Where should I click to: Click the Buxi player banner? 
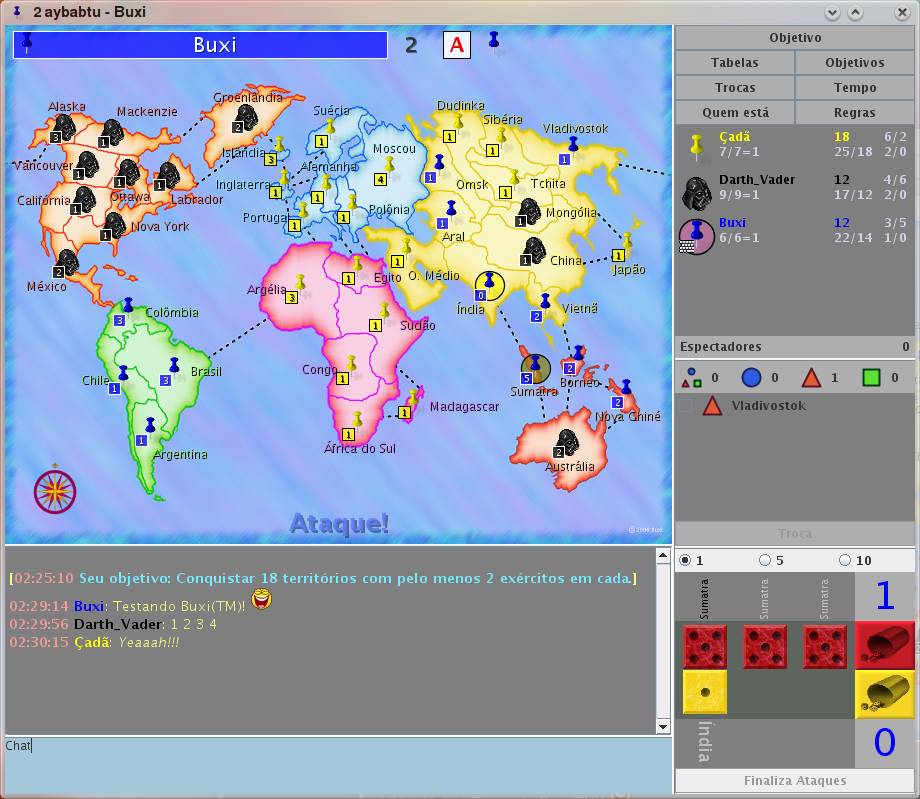pyautogui.click(x=200, y=45)
